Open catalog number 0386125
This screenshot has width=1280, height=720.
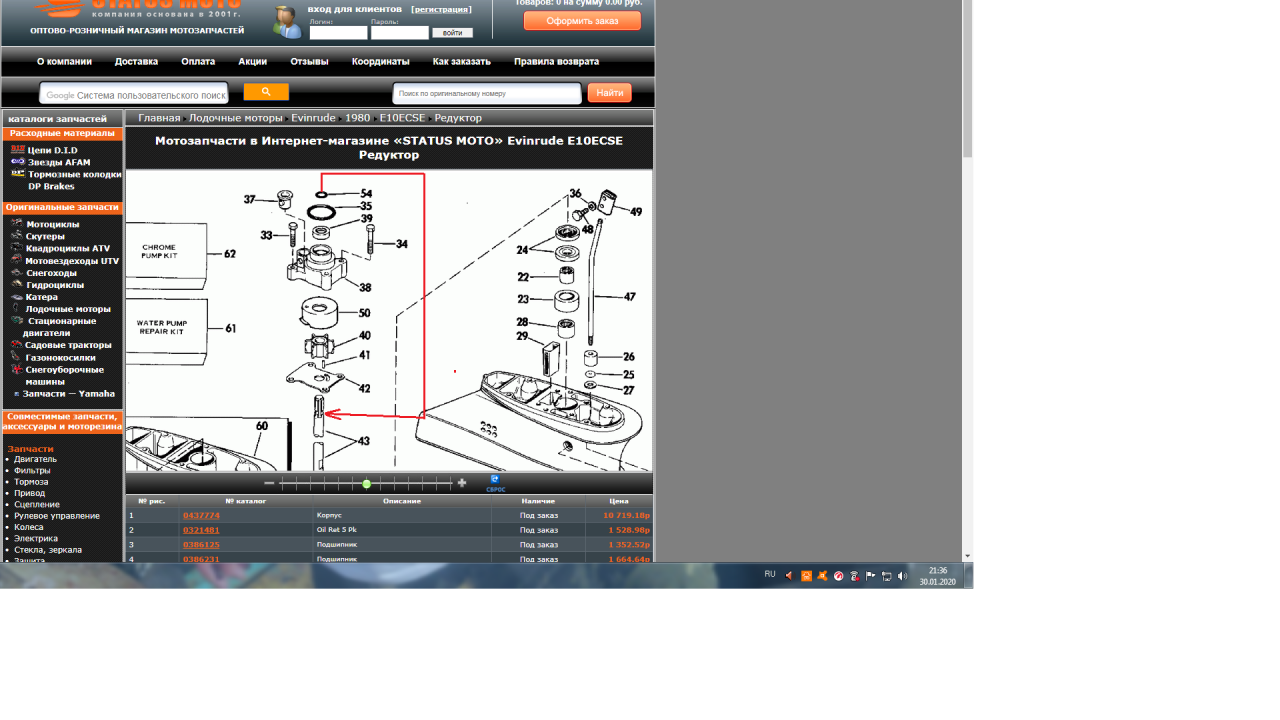(201, 545)
